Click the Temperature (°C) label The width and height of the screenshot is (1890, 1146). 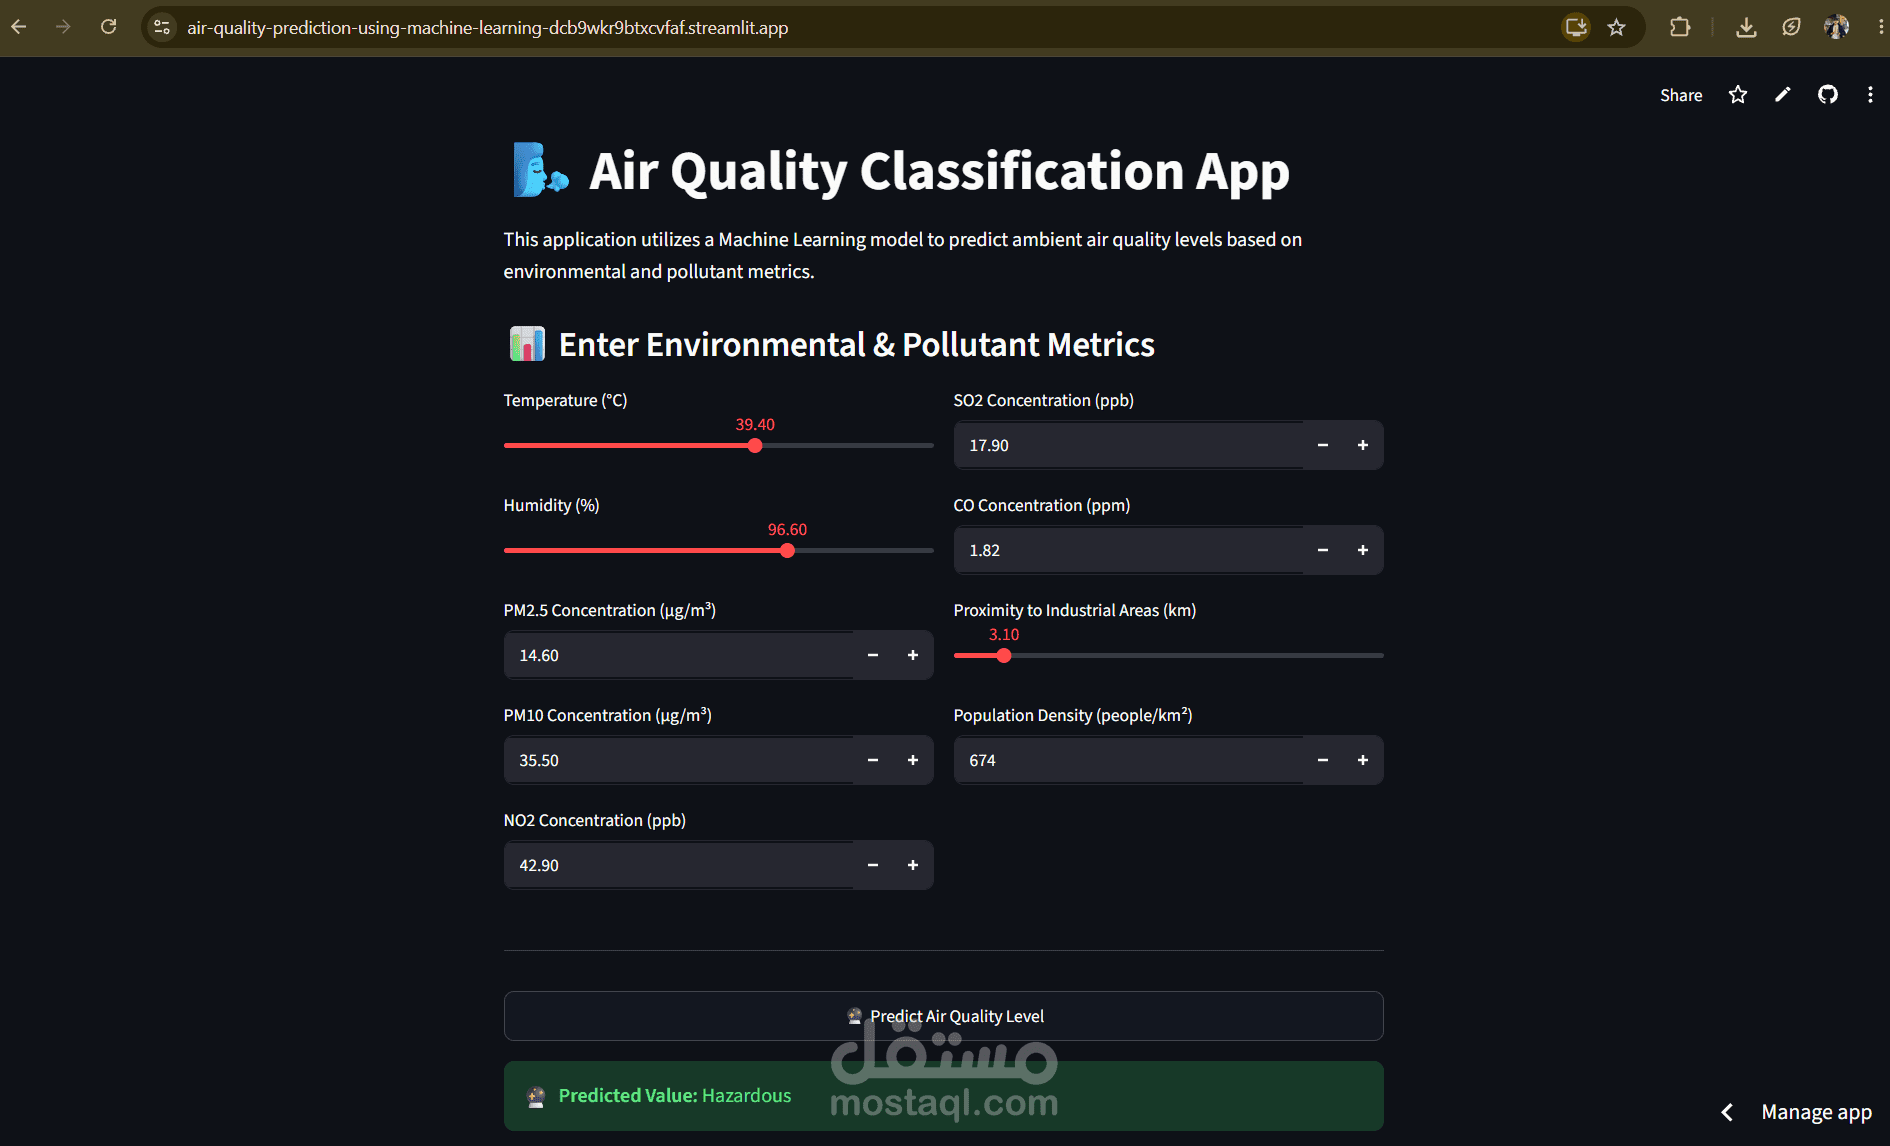coord(565,400)
